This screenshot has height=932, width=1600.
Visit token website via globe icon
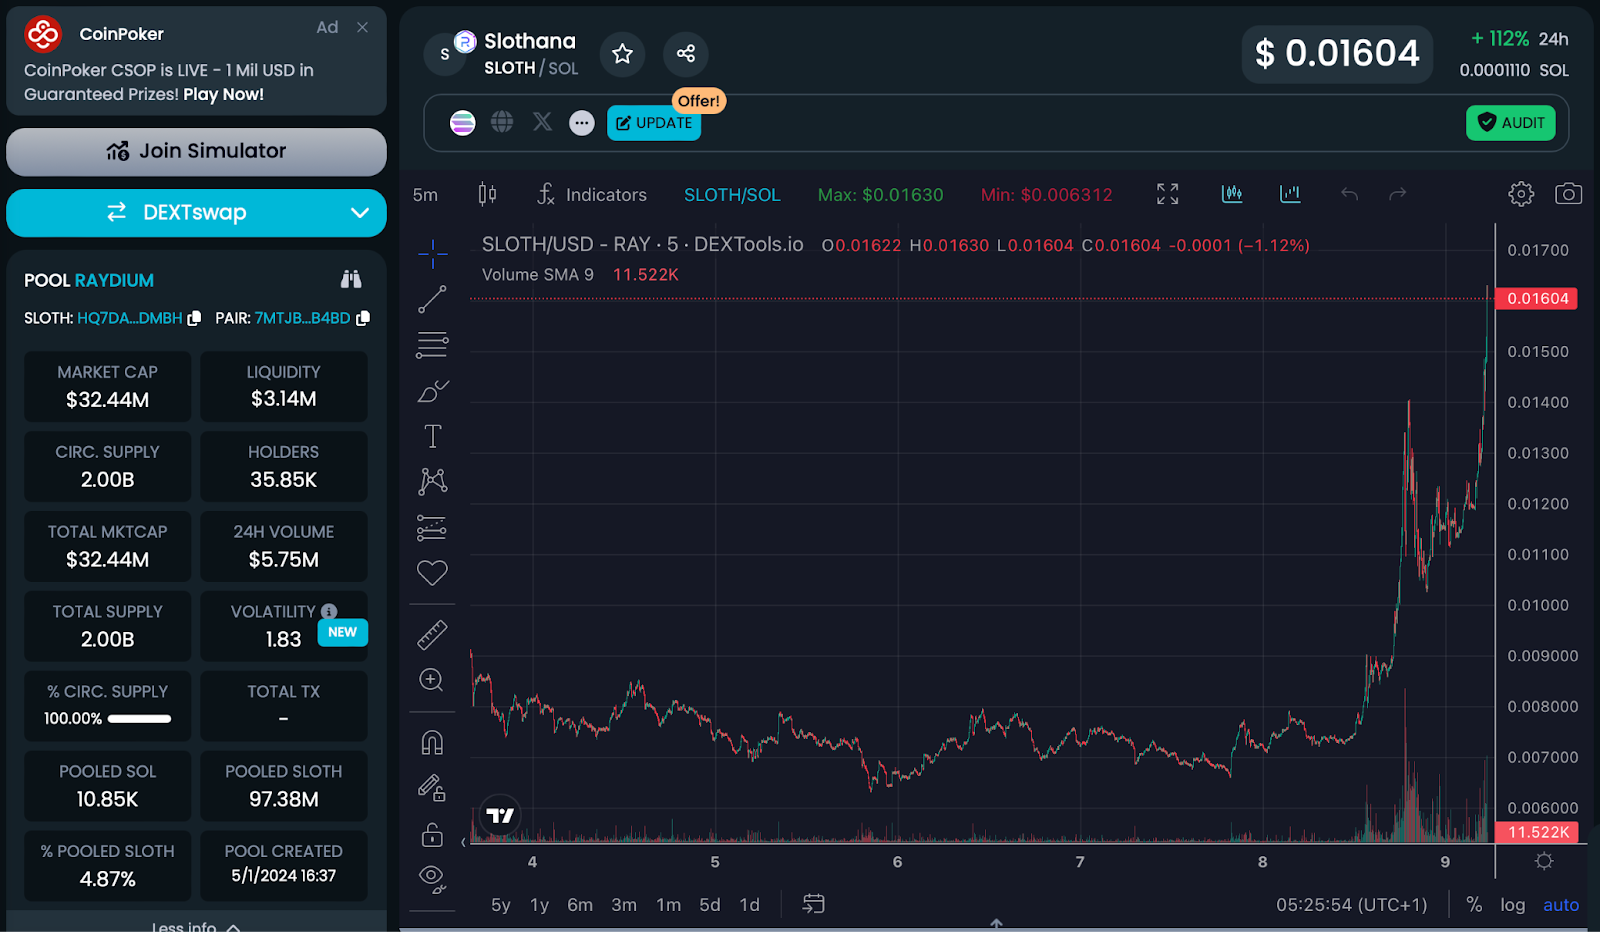(502, 122)
